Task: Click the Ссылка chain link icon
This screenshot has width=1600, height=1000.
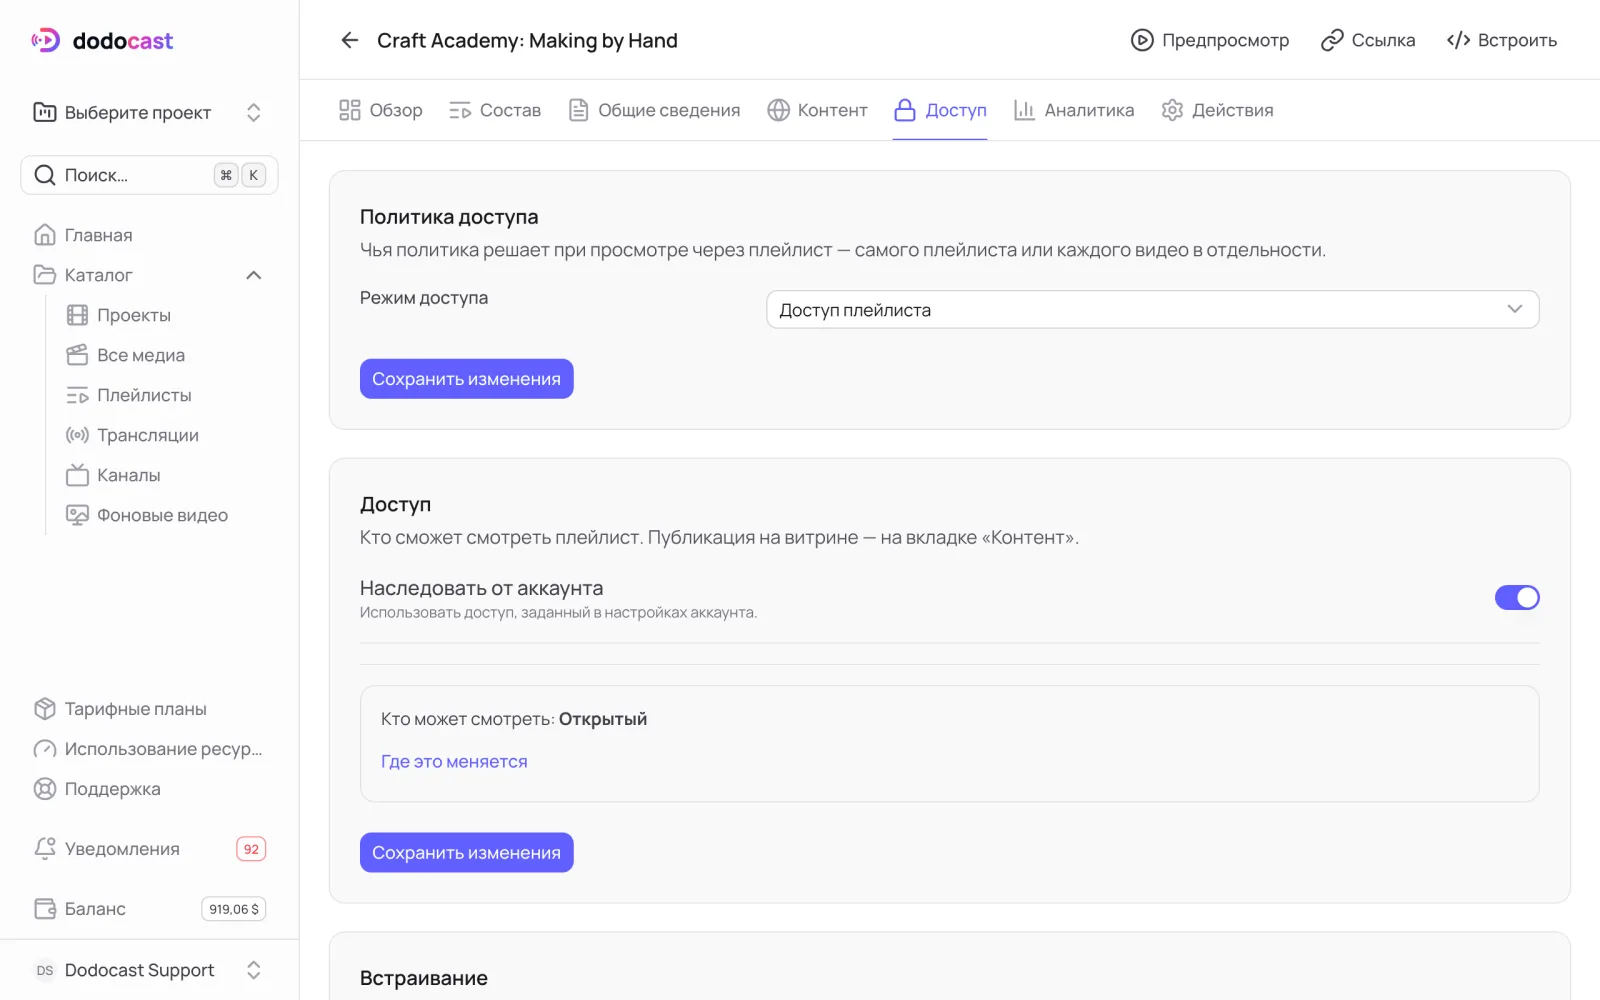Action: pyautogui.click(x=1332, y=40)
